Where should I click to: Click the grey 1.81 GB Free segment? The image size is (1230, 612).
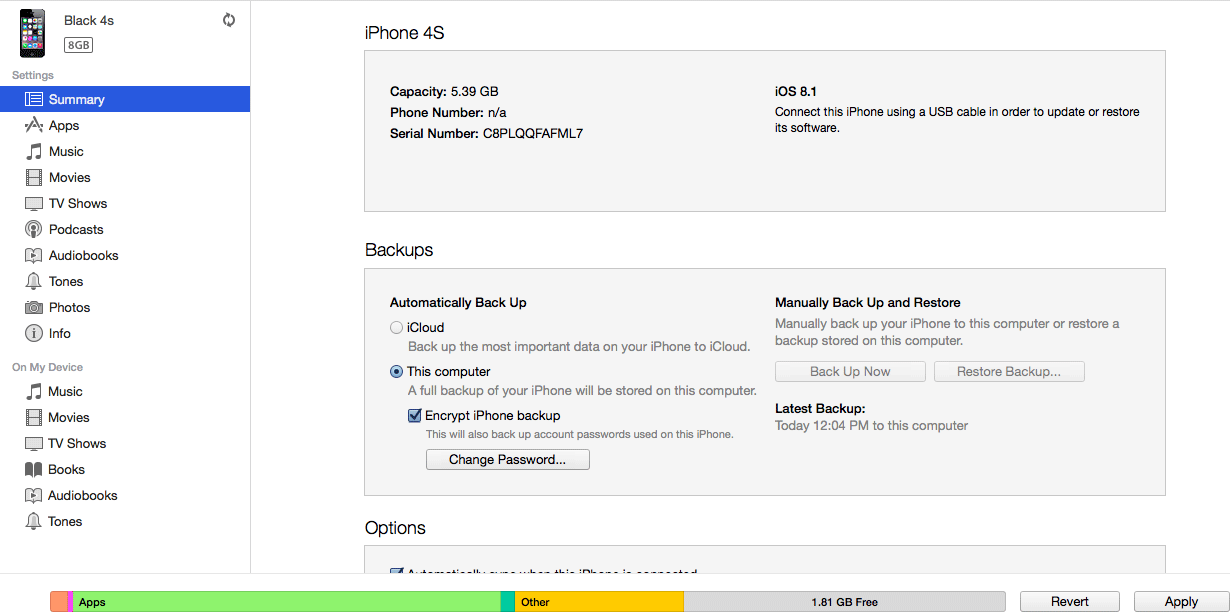(845, 602)
